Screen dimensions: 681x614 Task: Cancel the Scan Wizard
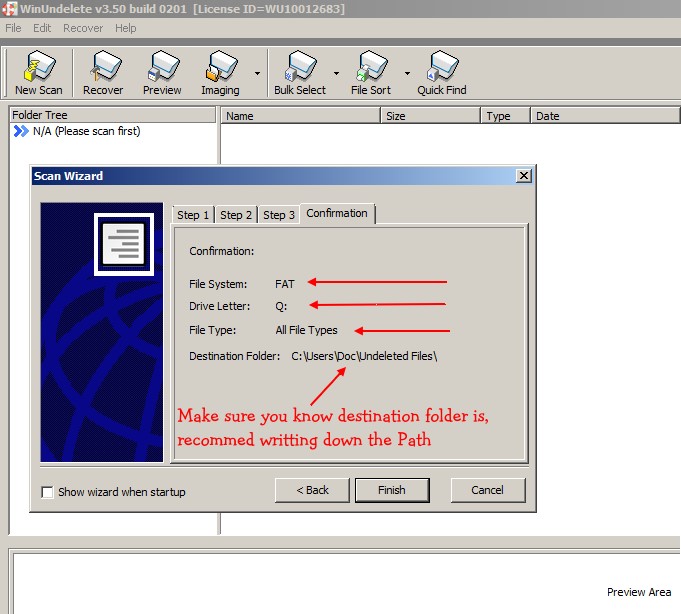coord(487,490)
